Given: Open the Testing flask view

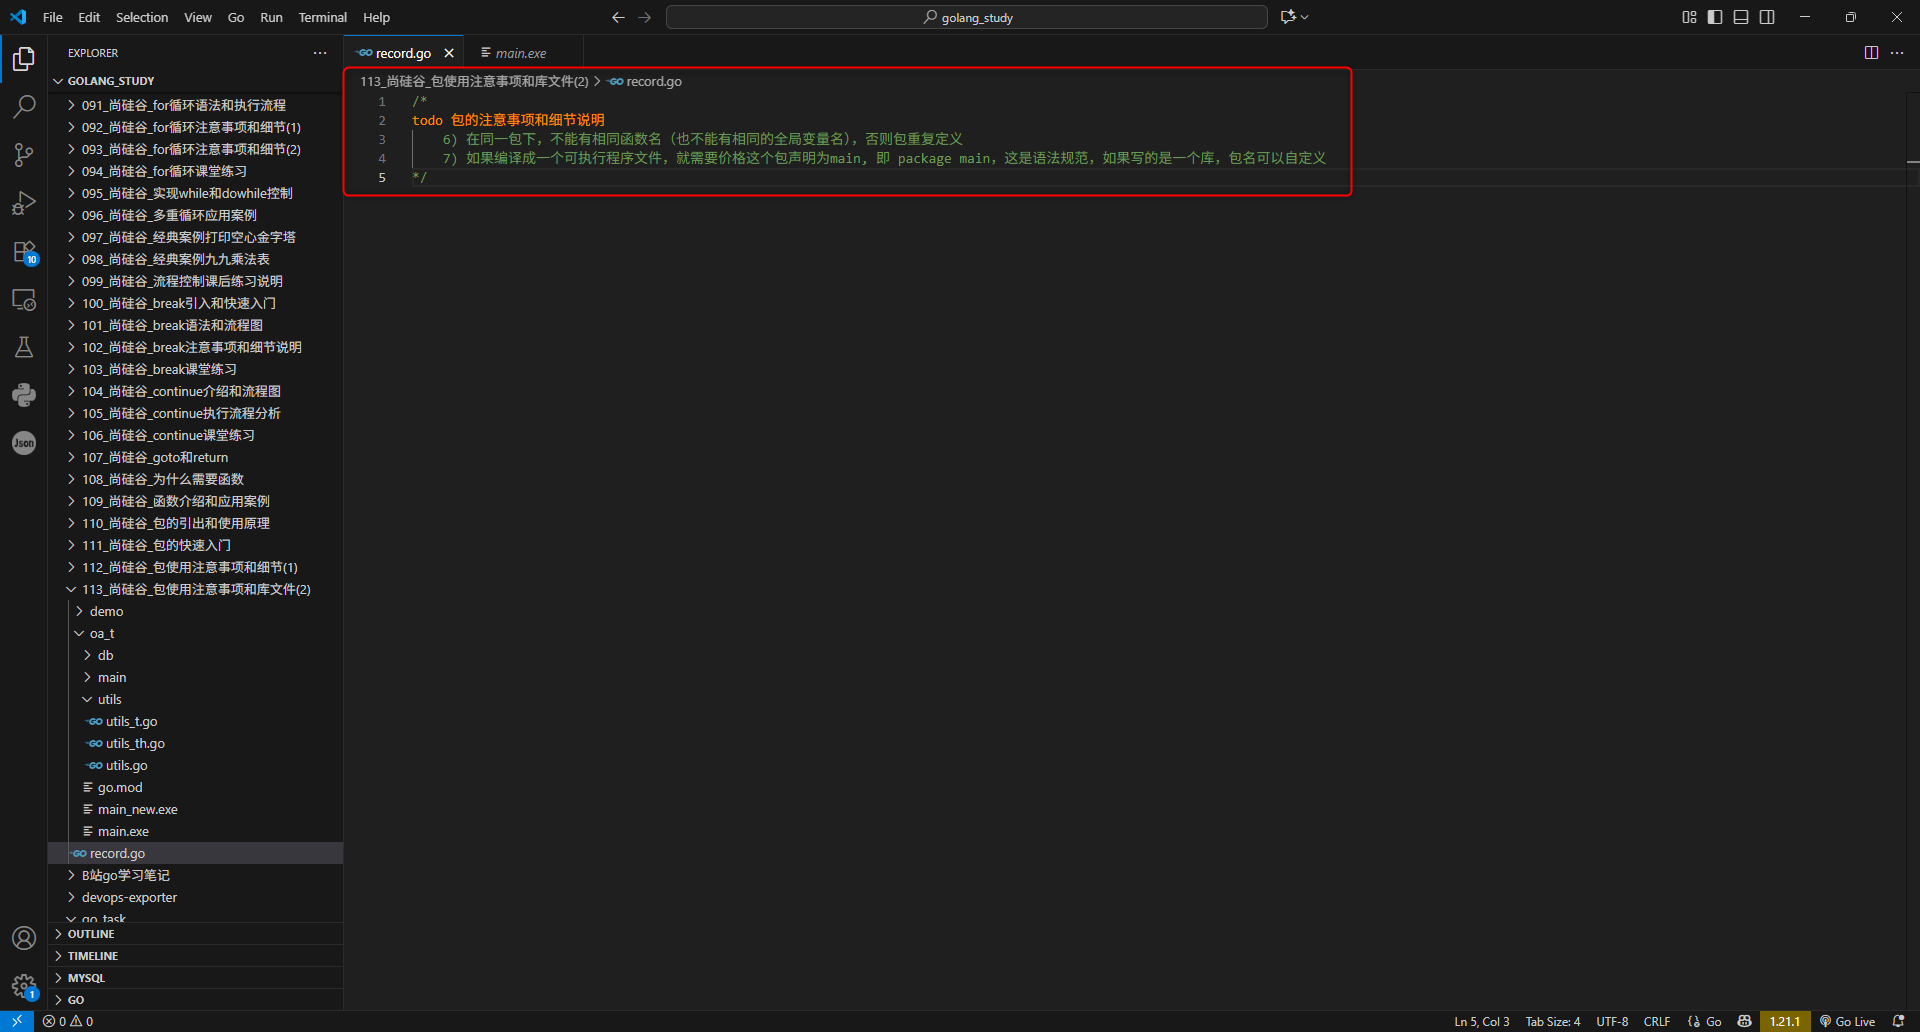Looking at the screenshot, I should (x=24, y=347).
